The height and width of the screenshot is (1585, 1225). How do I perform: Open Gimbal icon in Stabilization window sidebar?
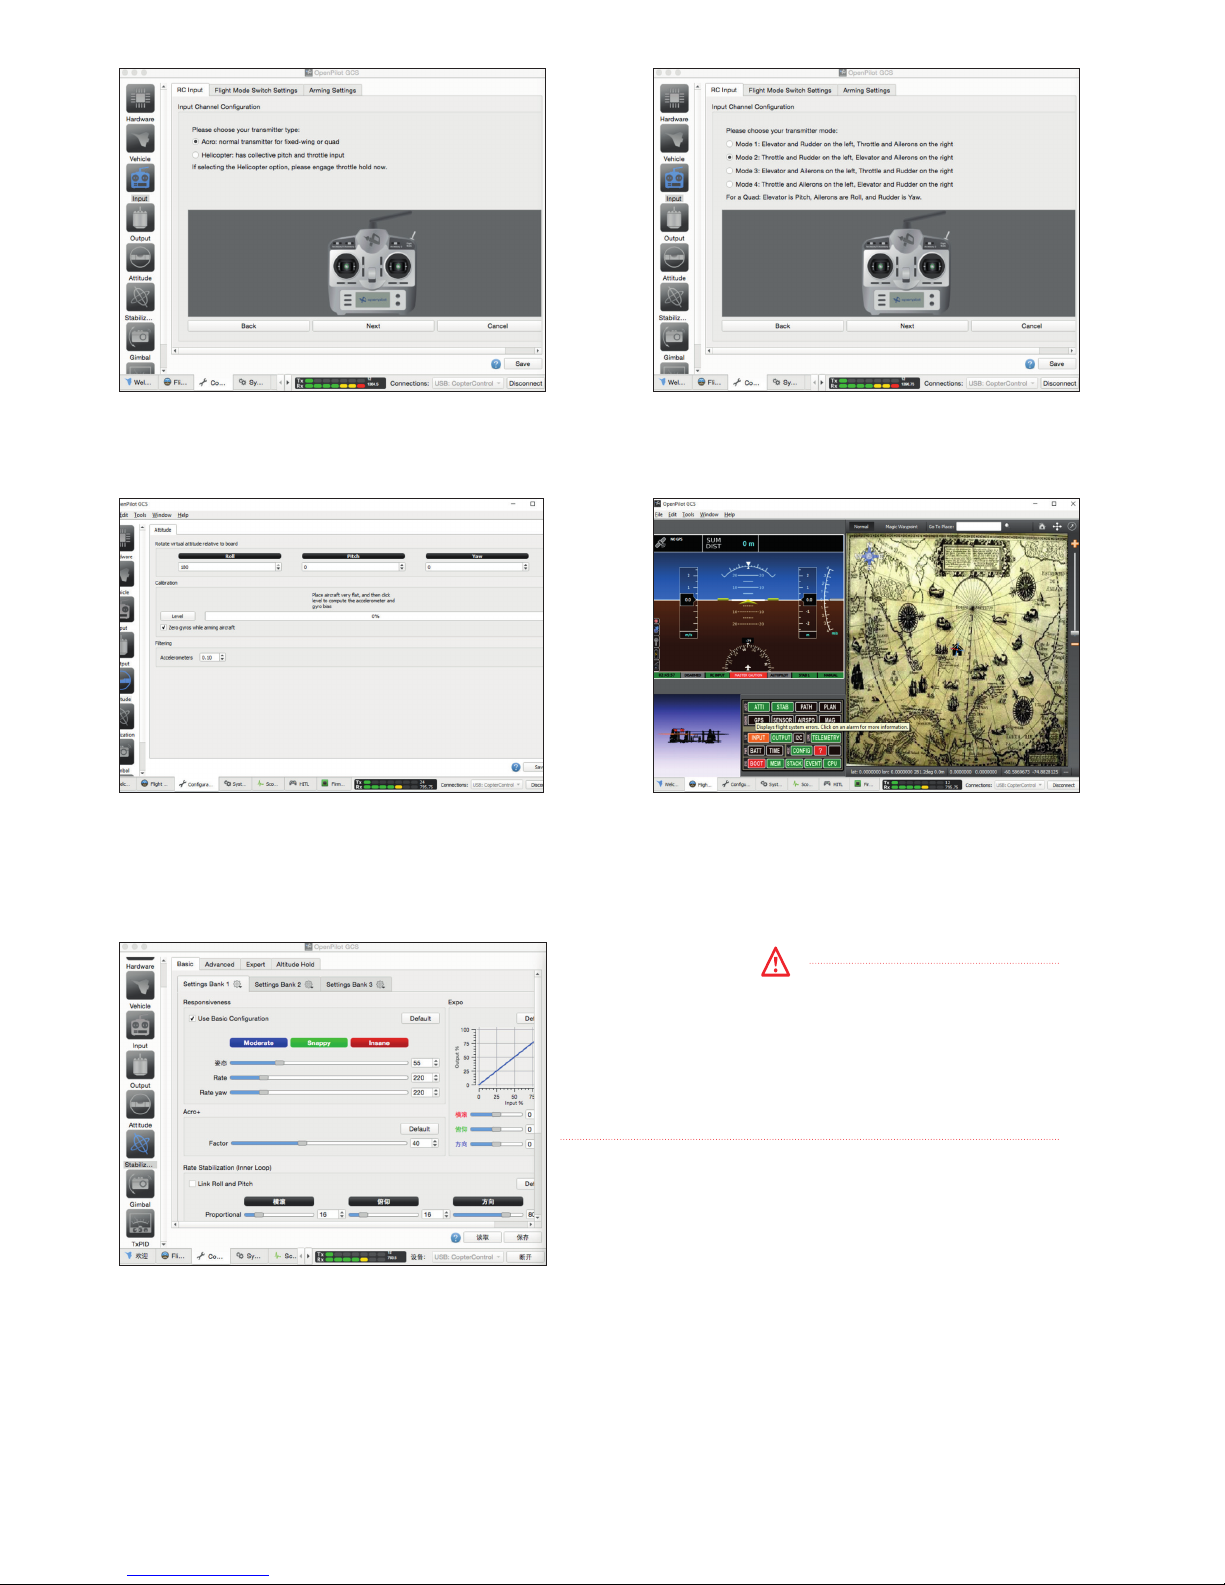click(140, 1184)
